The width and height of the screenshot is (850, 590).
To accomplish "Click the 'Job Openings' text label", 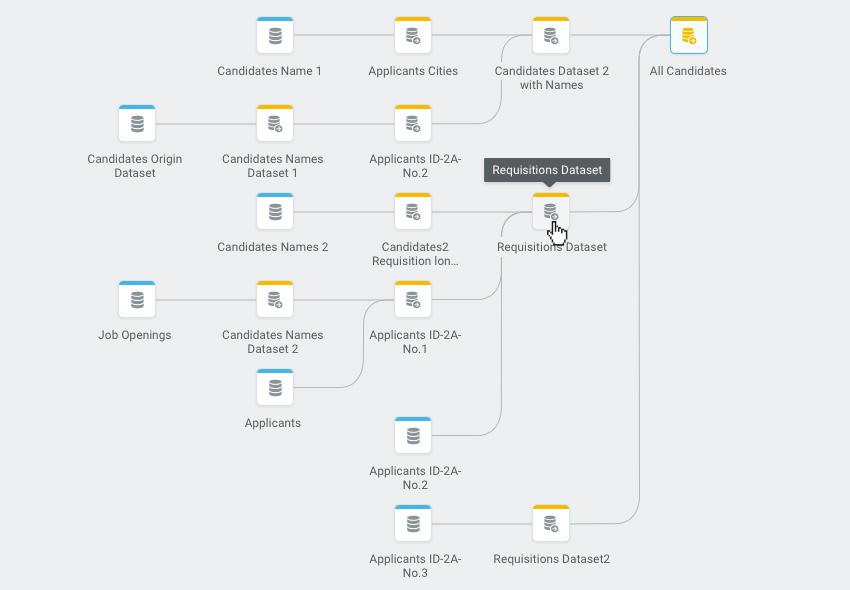I will pos(135,335).
